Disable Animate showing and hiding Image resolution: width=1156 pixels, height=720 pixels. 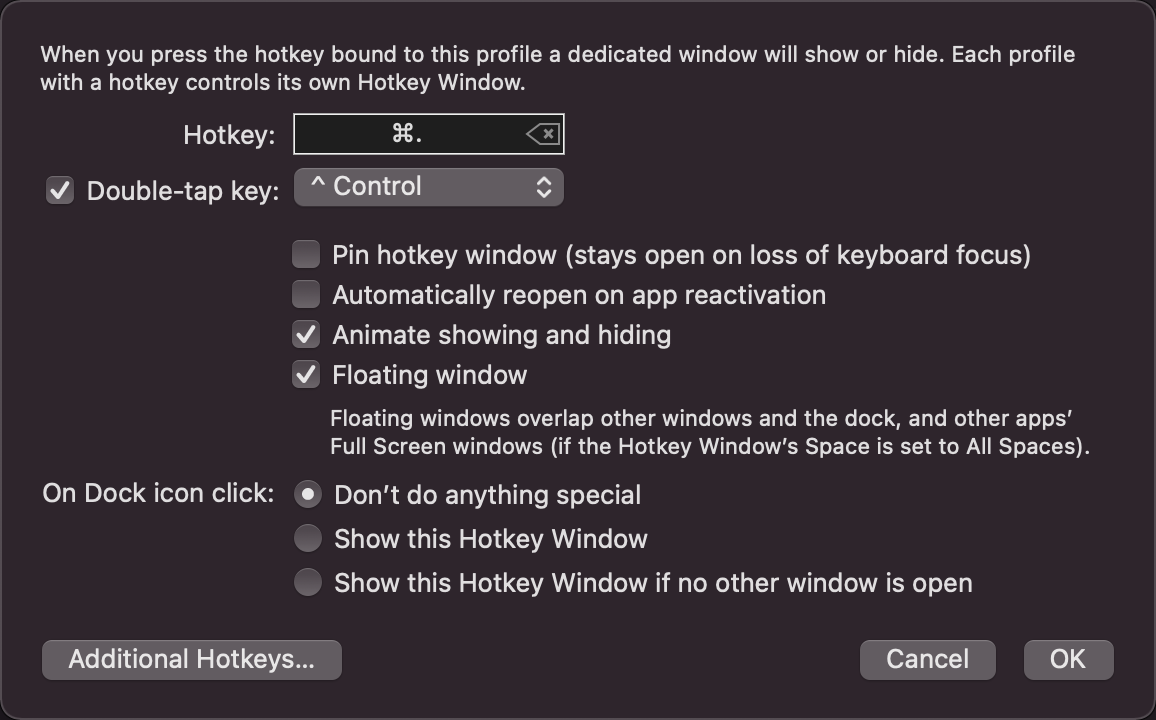[x=305, y=334]
